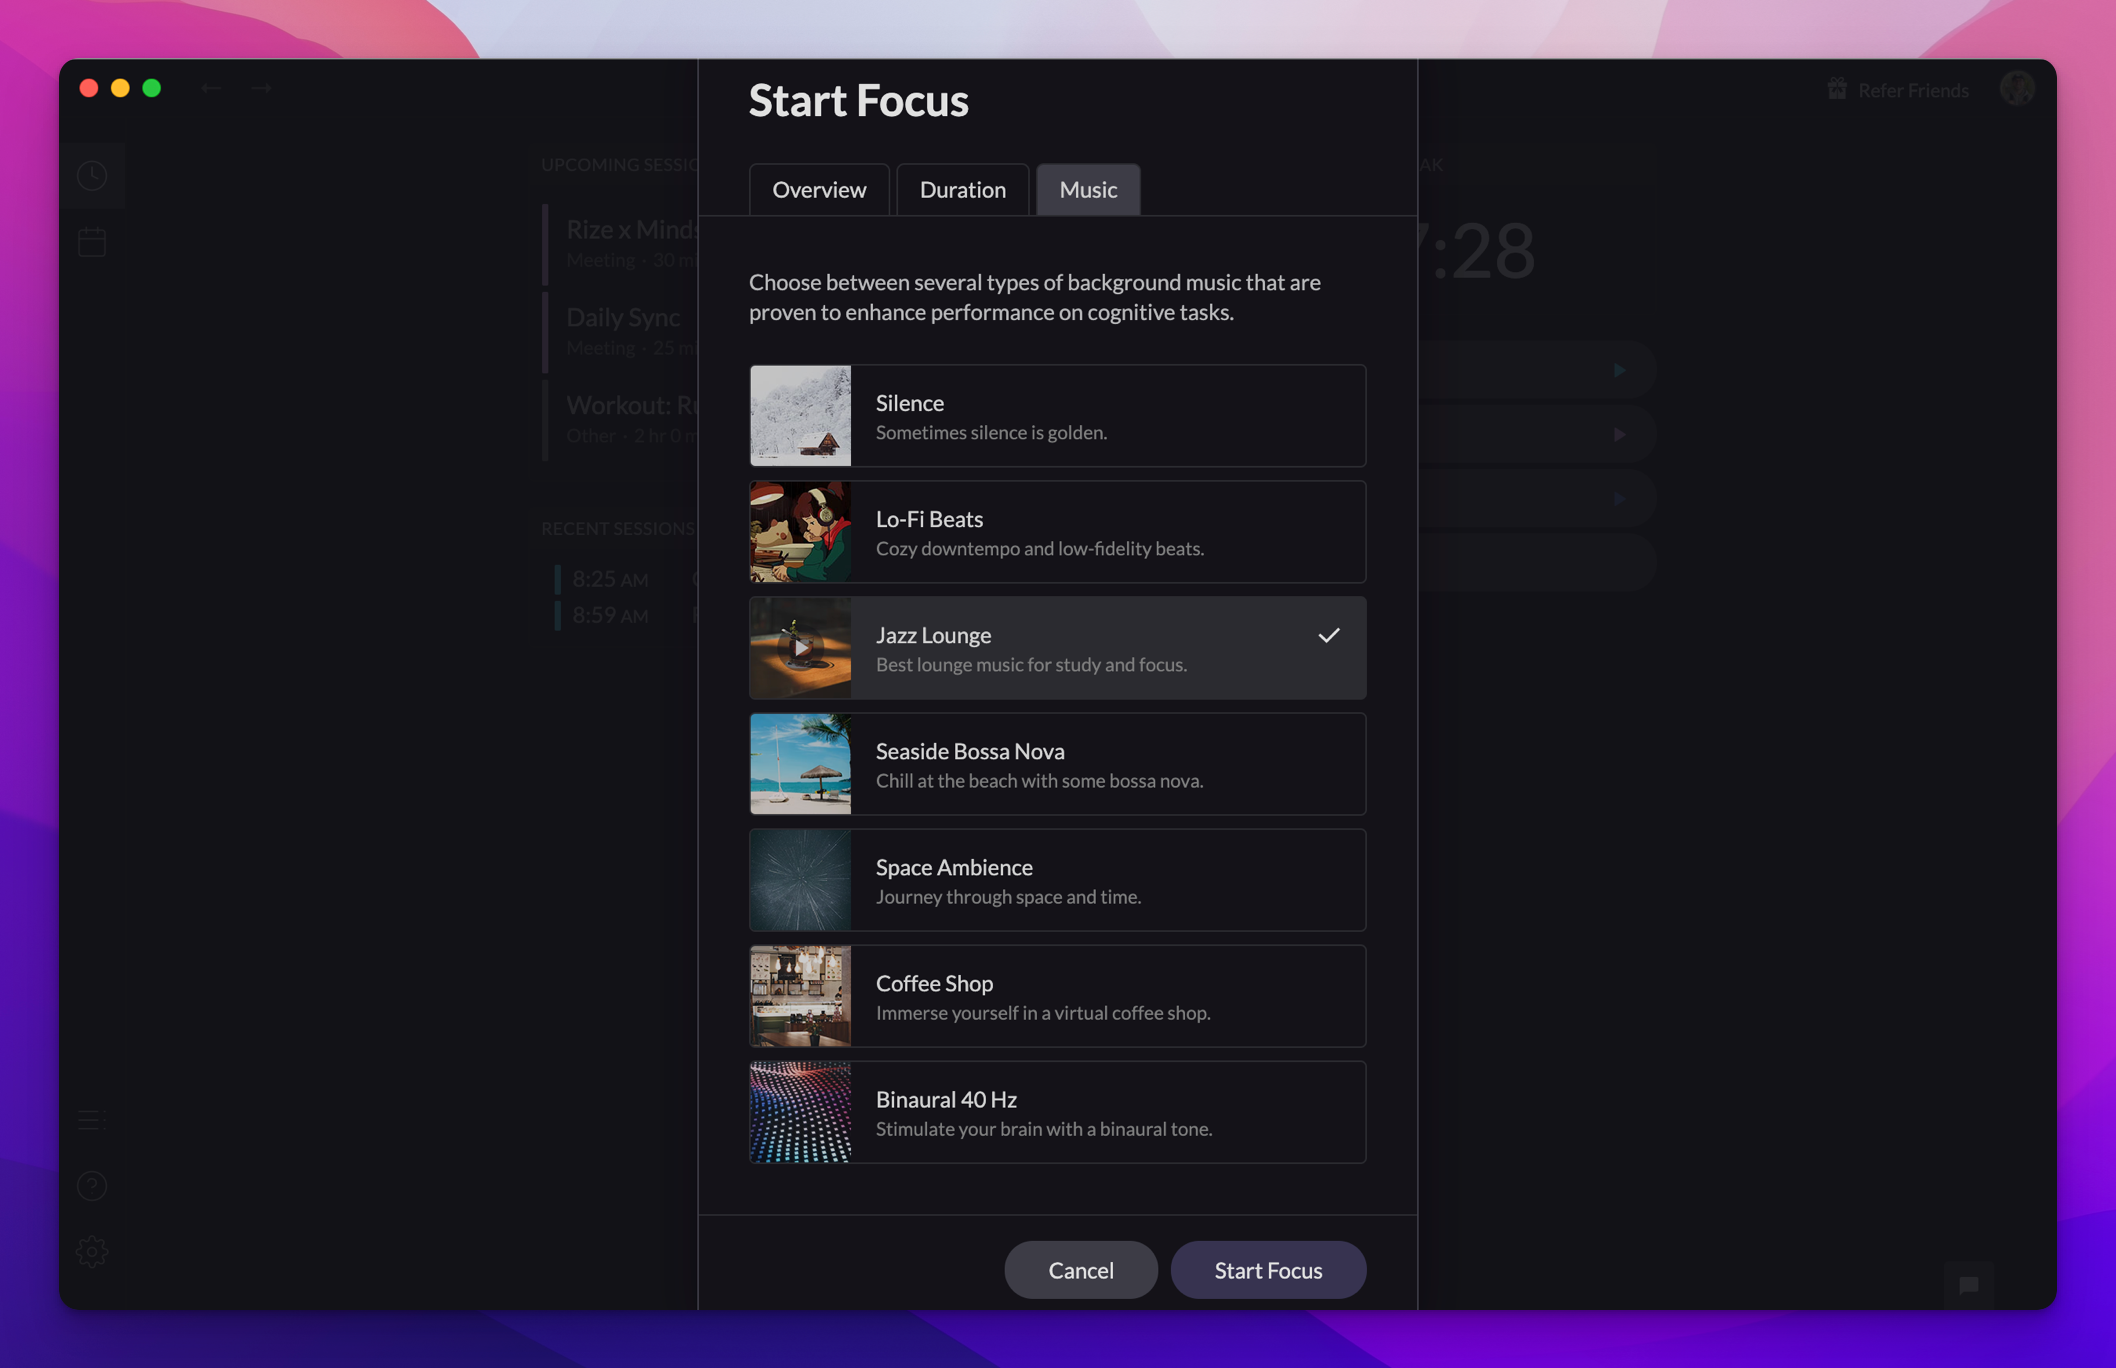Click the Space Ambience starfield thumbnail

point(801,880)
